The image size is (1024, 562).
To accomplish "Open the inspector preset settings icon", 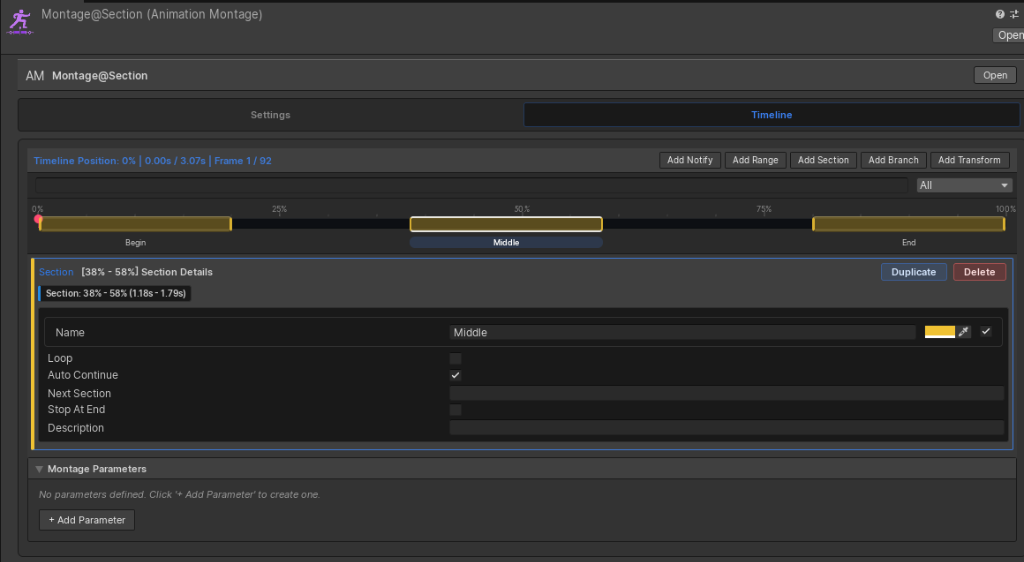I will tap(1014, 14).
